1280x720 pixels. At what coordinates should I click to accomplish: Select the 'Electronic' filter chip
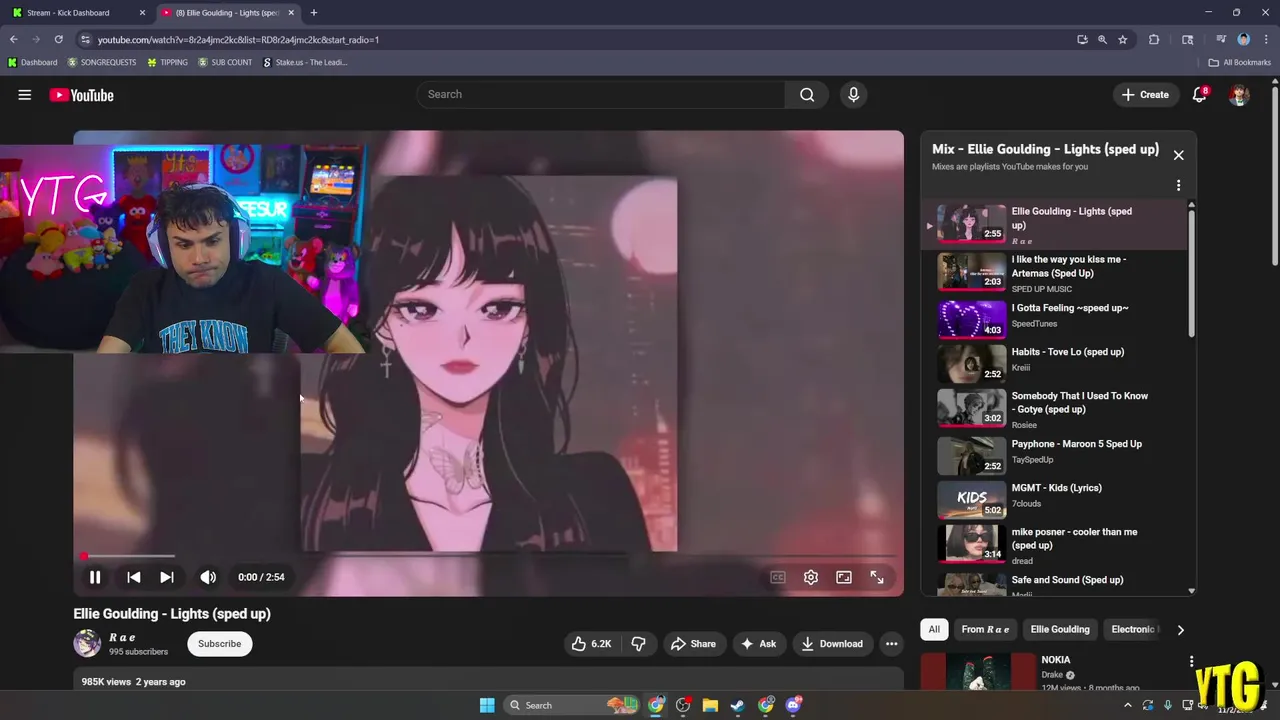(1133, 629)
